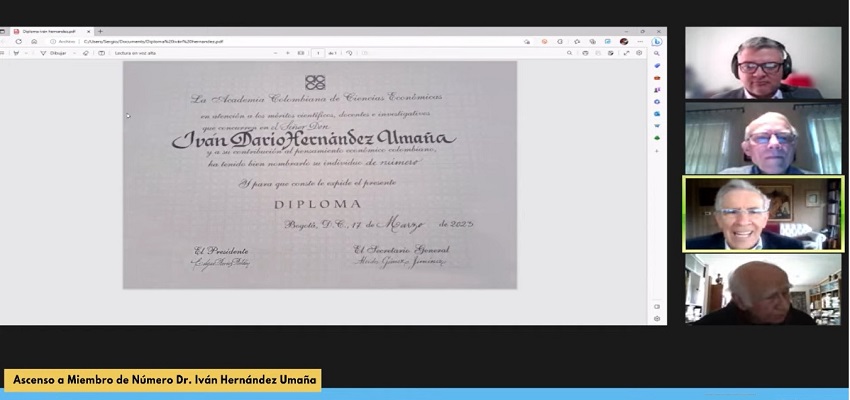
Task: Open the Dibujar draw tool
Action: (x=53, y=53)
